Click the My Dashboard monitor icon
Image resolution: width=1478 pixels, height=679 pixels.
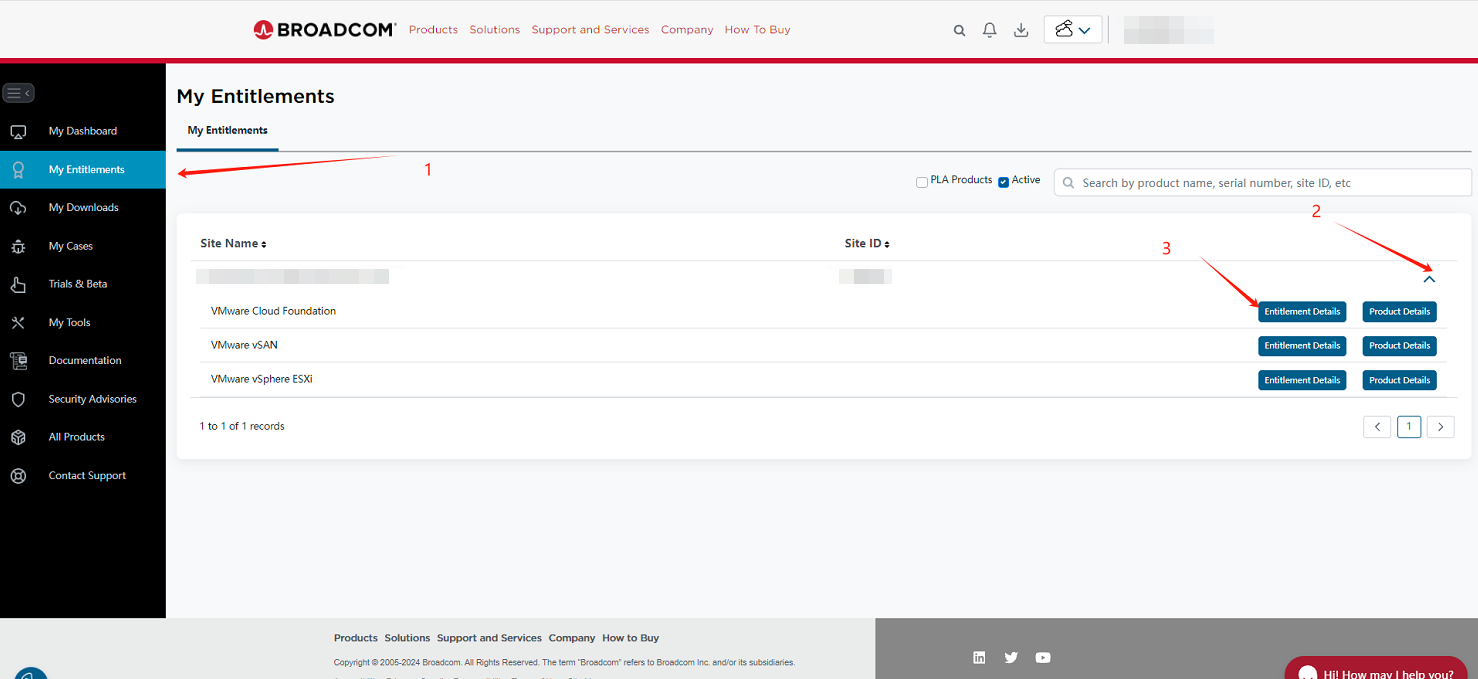(x=18, y=132)
